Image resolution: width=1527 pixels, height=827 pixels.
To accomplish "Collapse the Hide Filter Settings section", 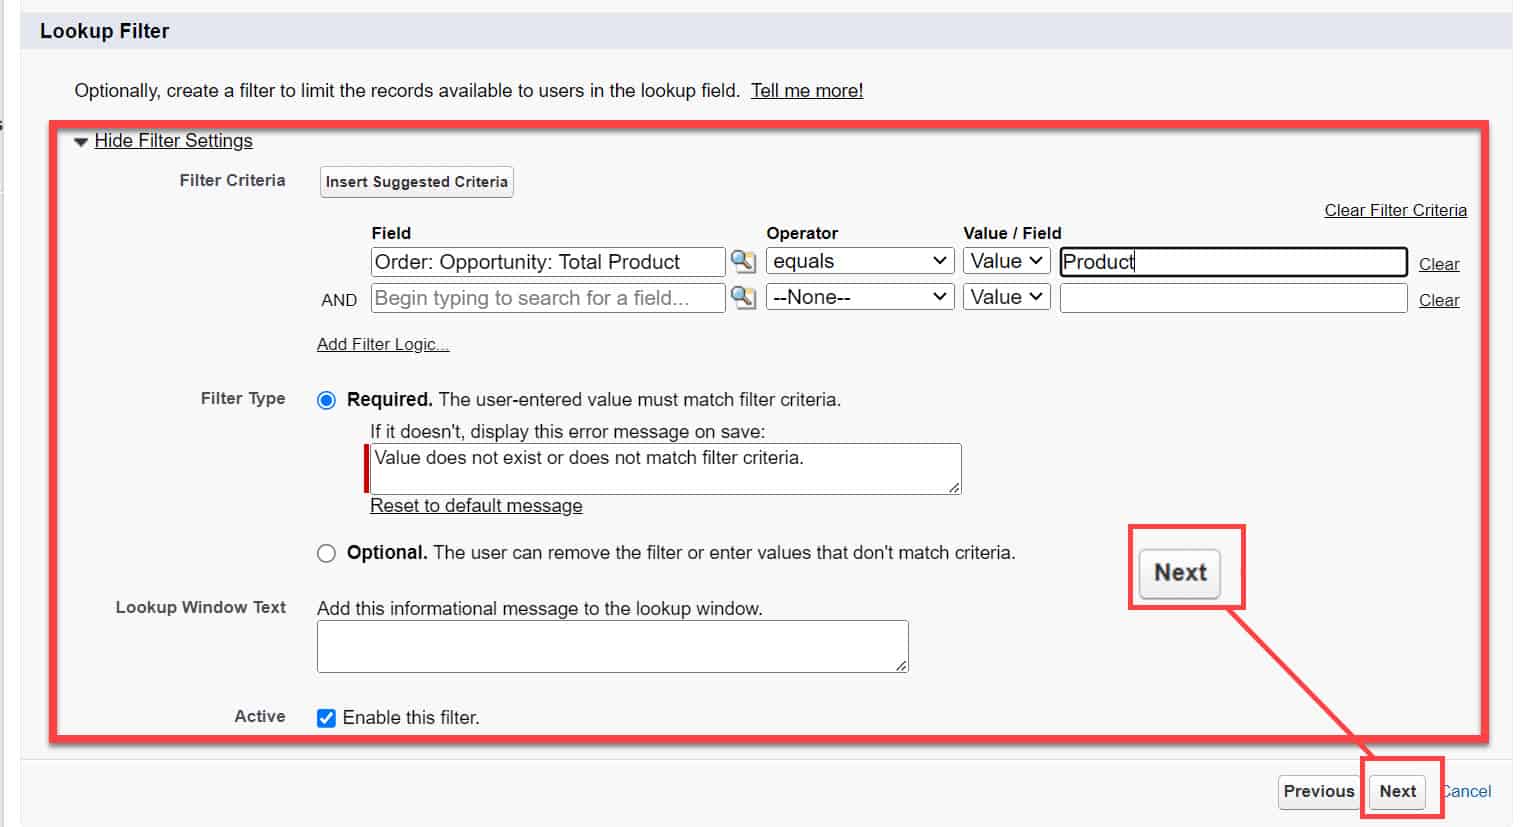I will 172,140.
